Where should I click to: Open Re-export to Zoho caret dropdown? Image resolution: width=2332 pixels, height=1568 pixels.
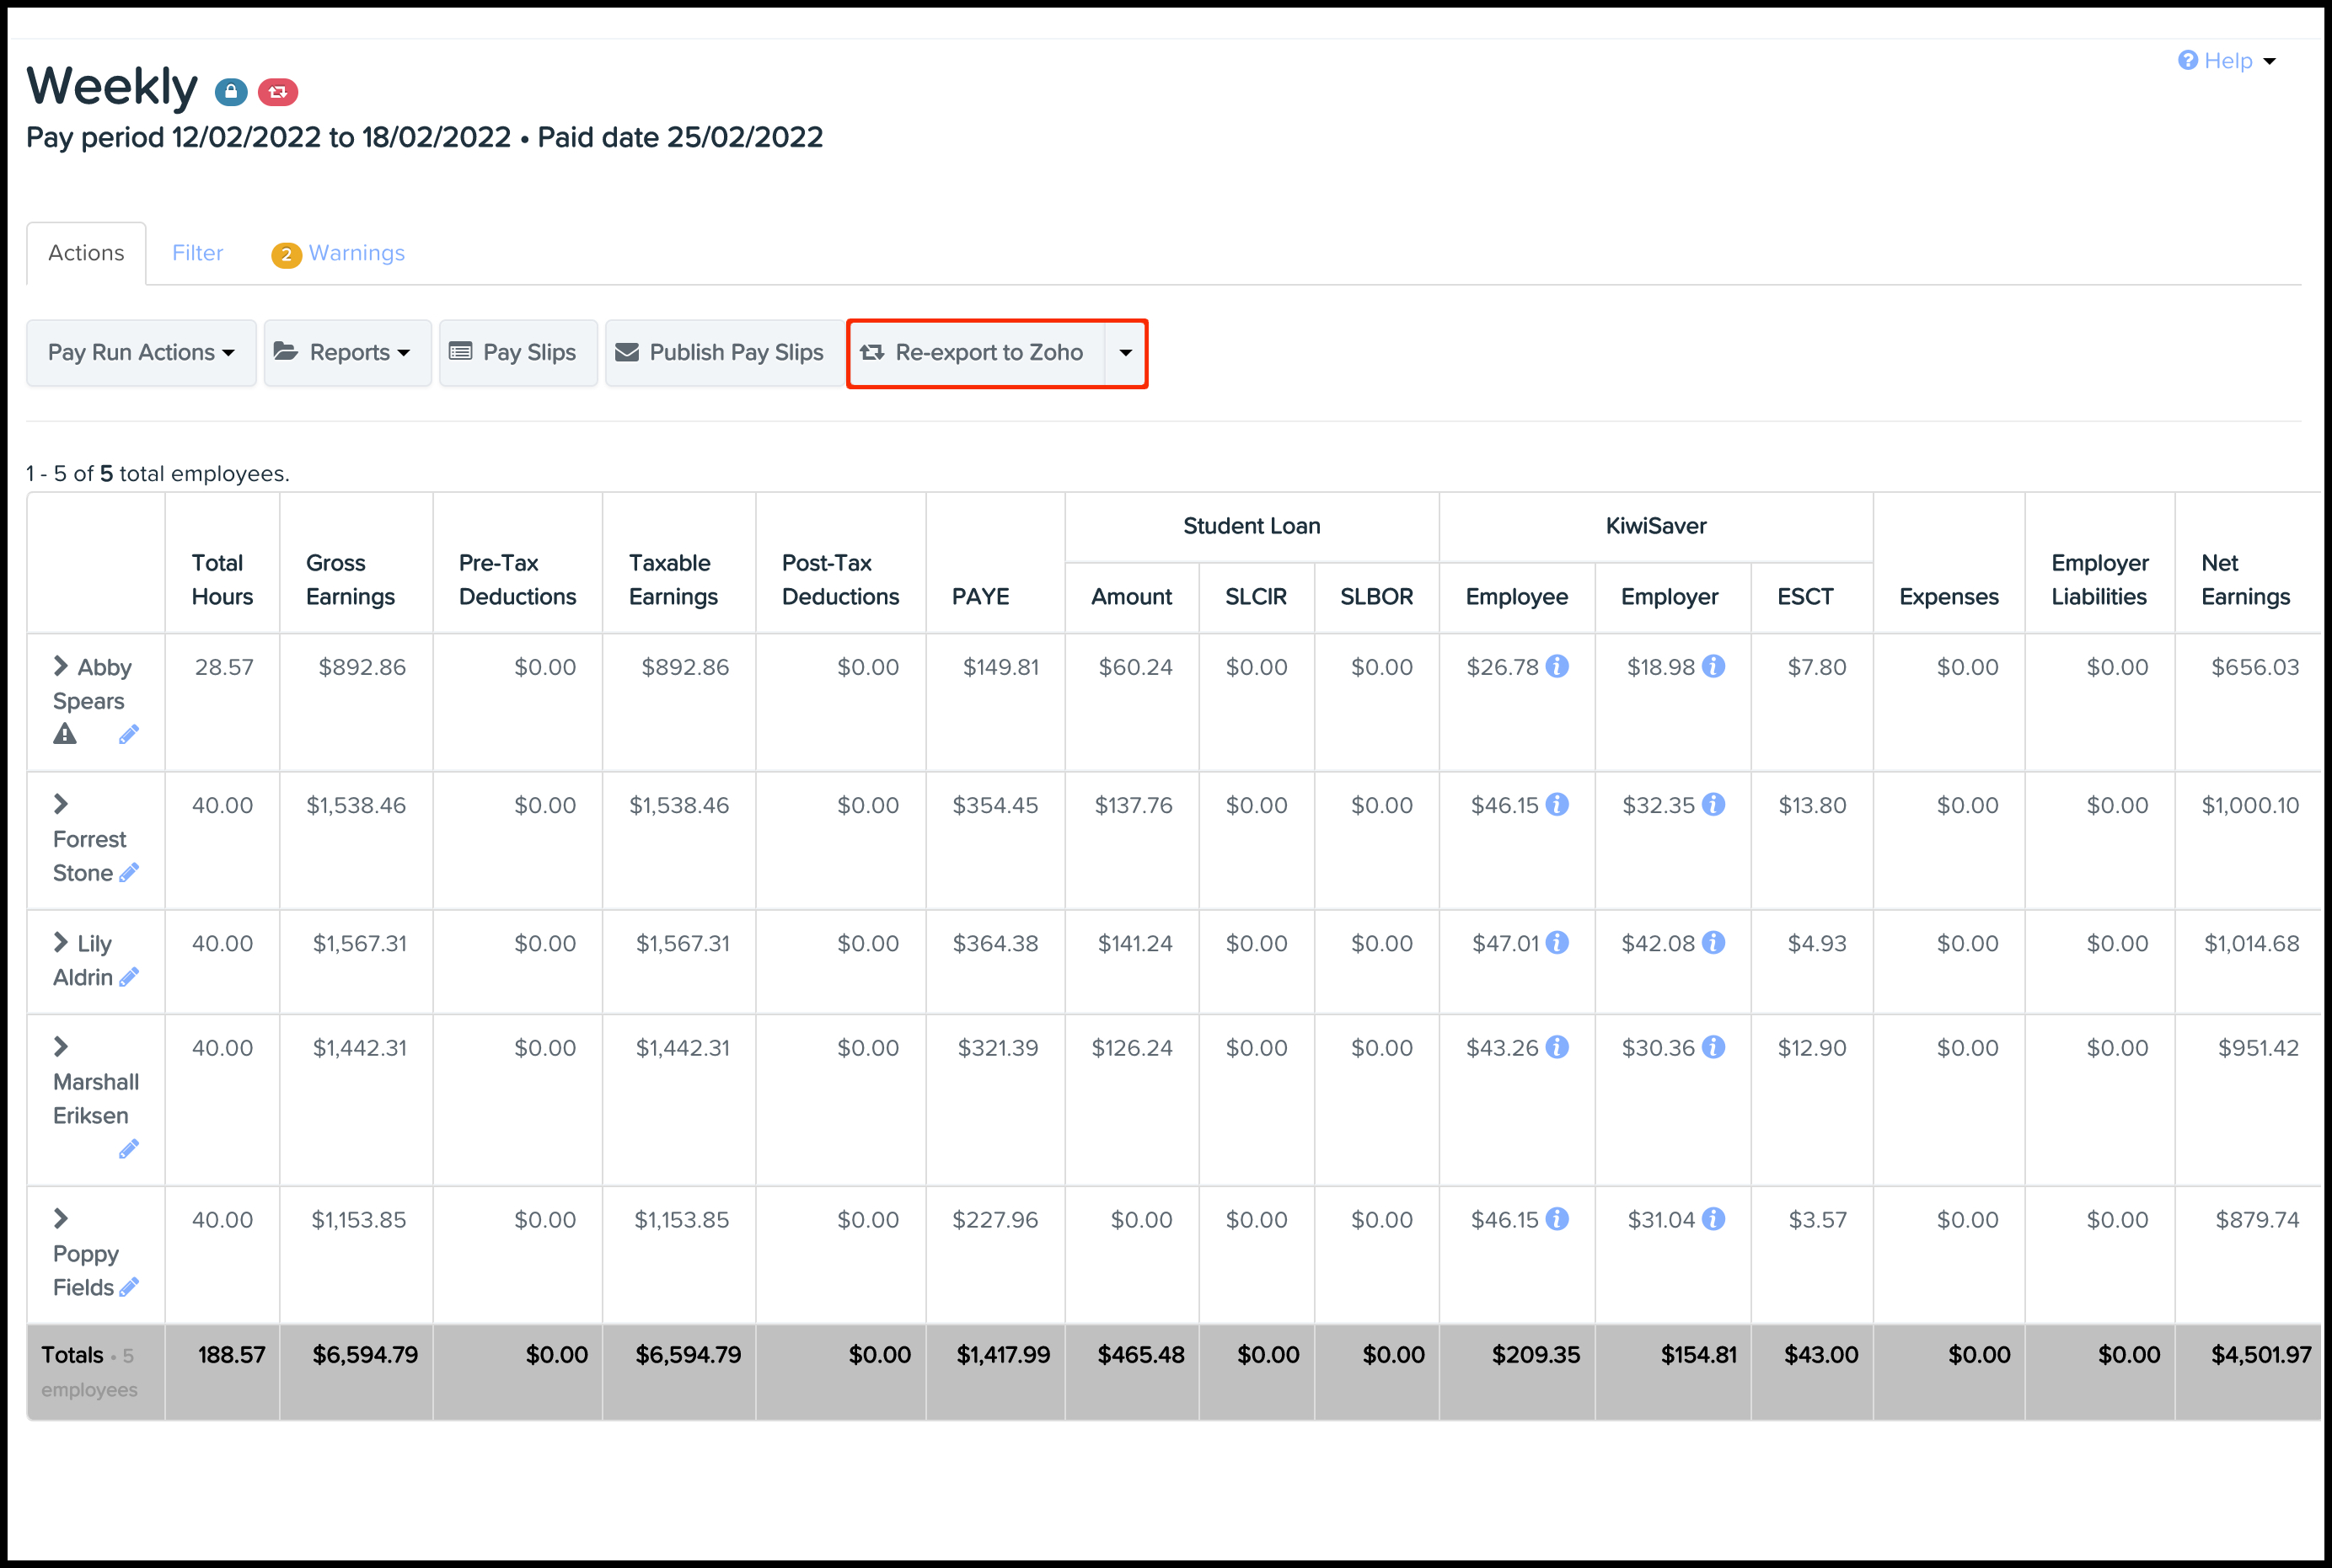coord(1125,353)
